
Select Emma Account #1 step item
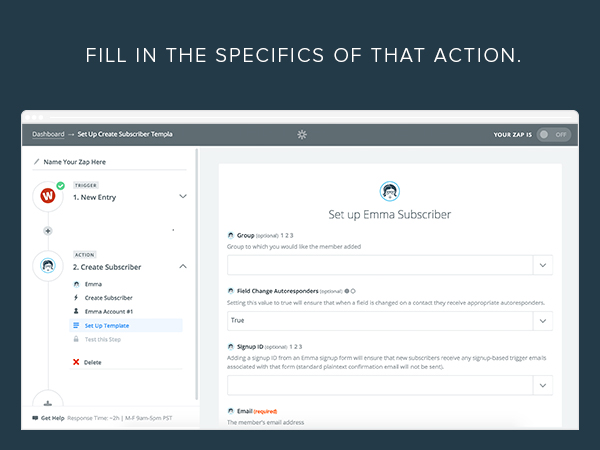[x=109, y=311]
